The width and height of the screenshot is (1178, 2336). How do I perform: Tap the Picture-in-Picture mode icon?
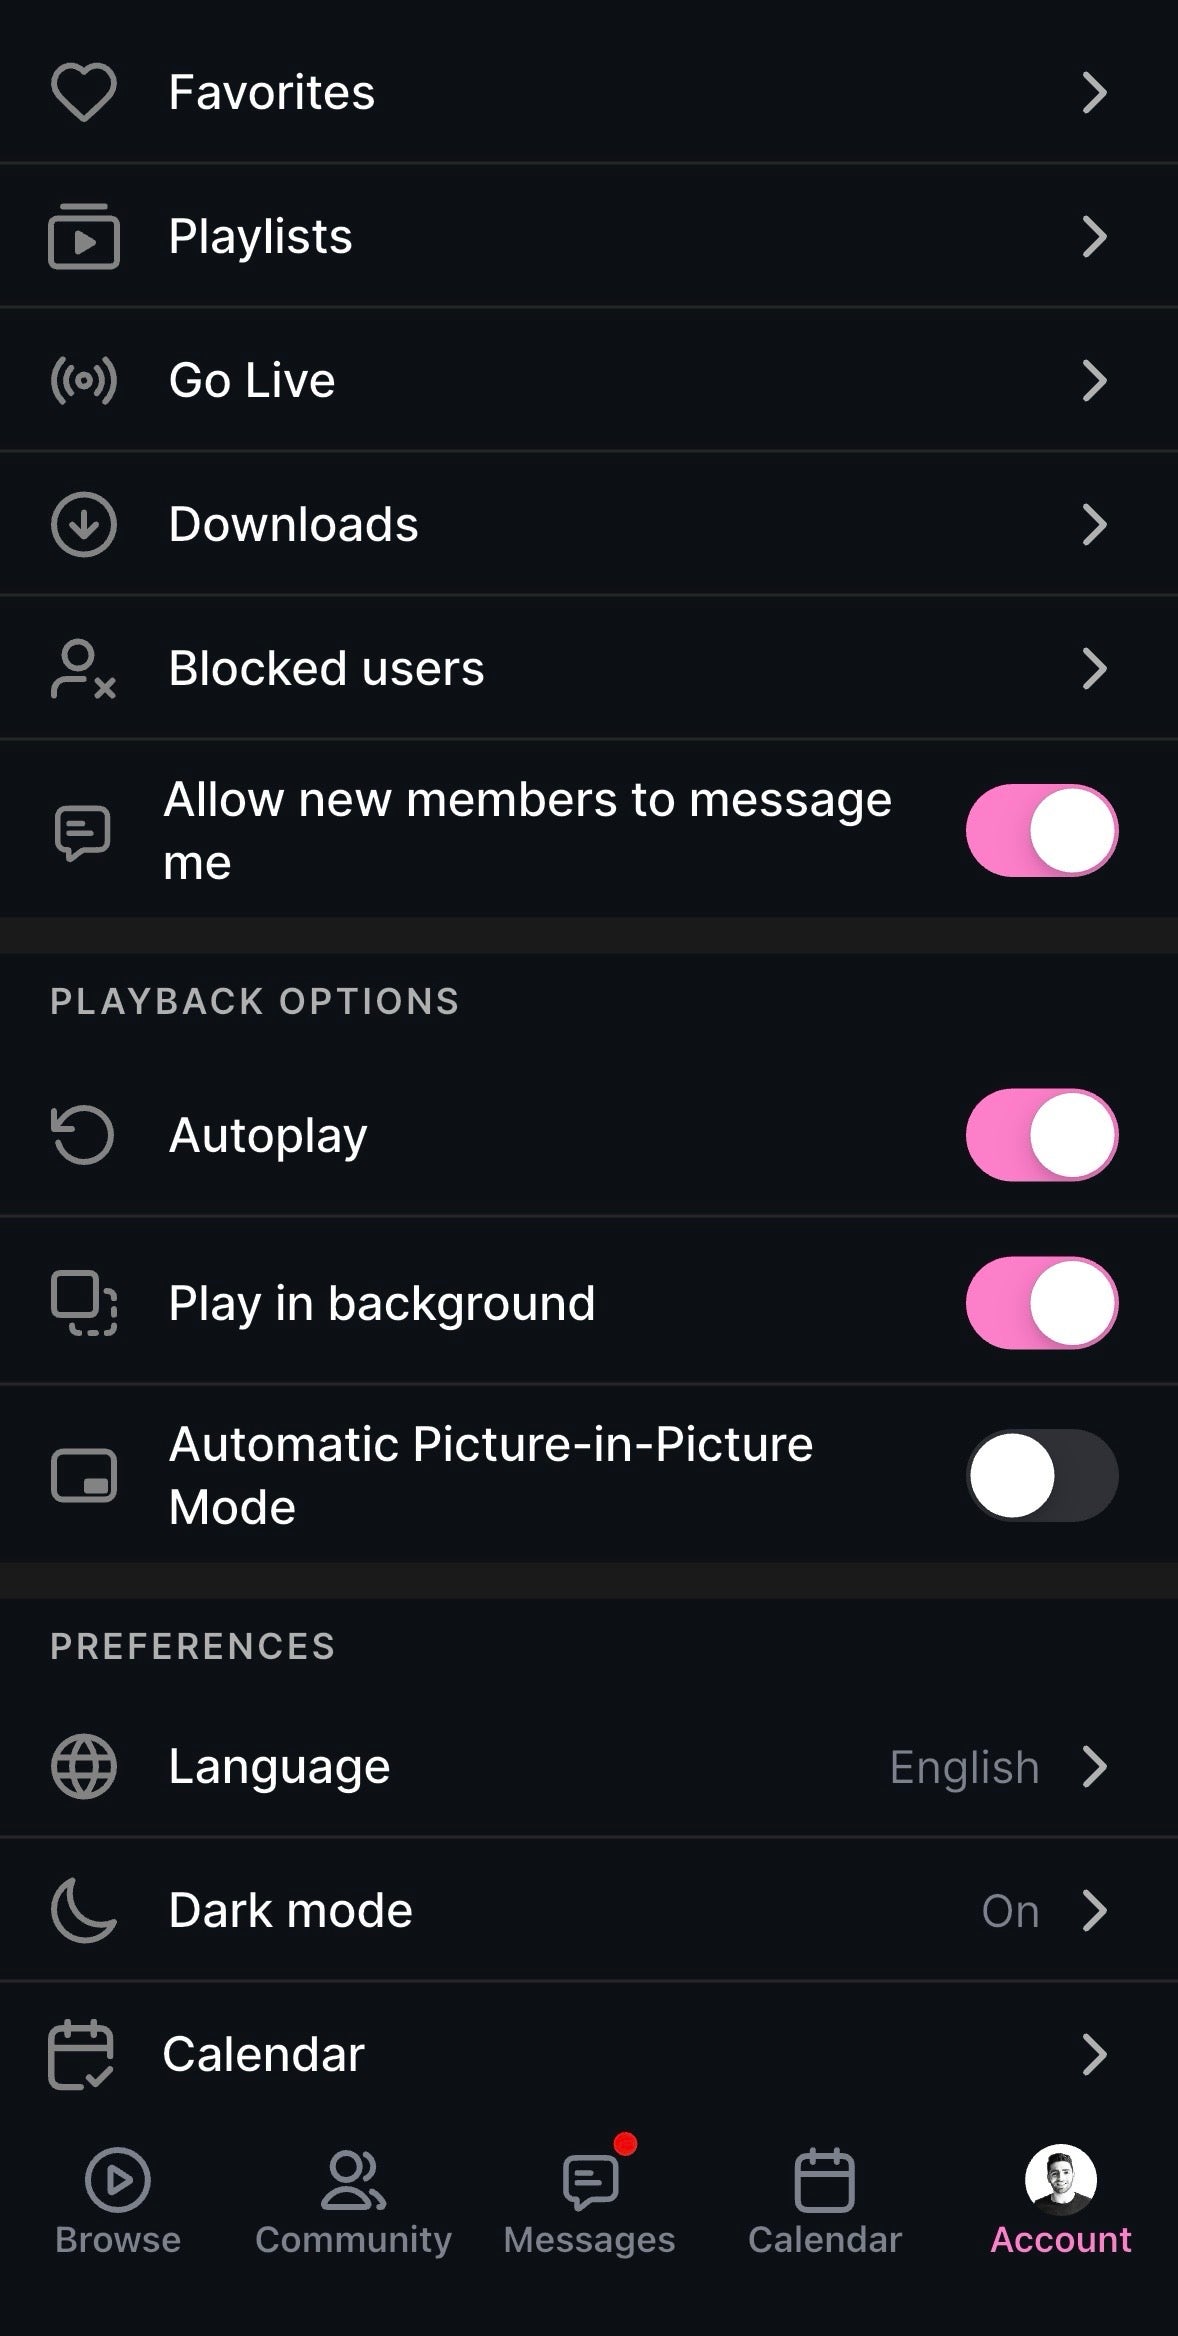click(x=84, y=1476)
